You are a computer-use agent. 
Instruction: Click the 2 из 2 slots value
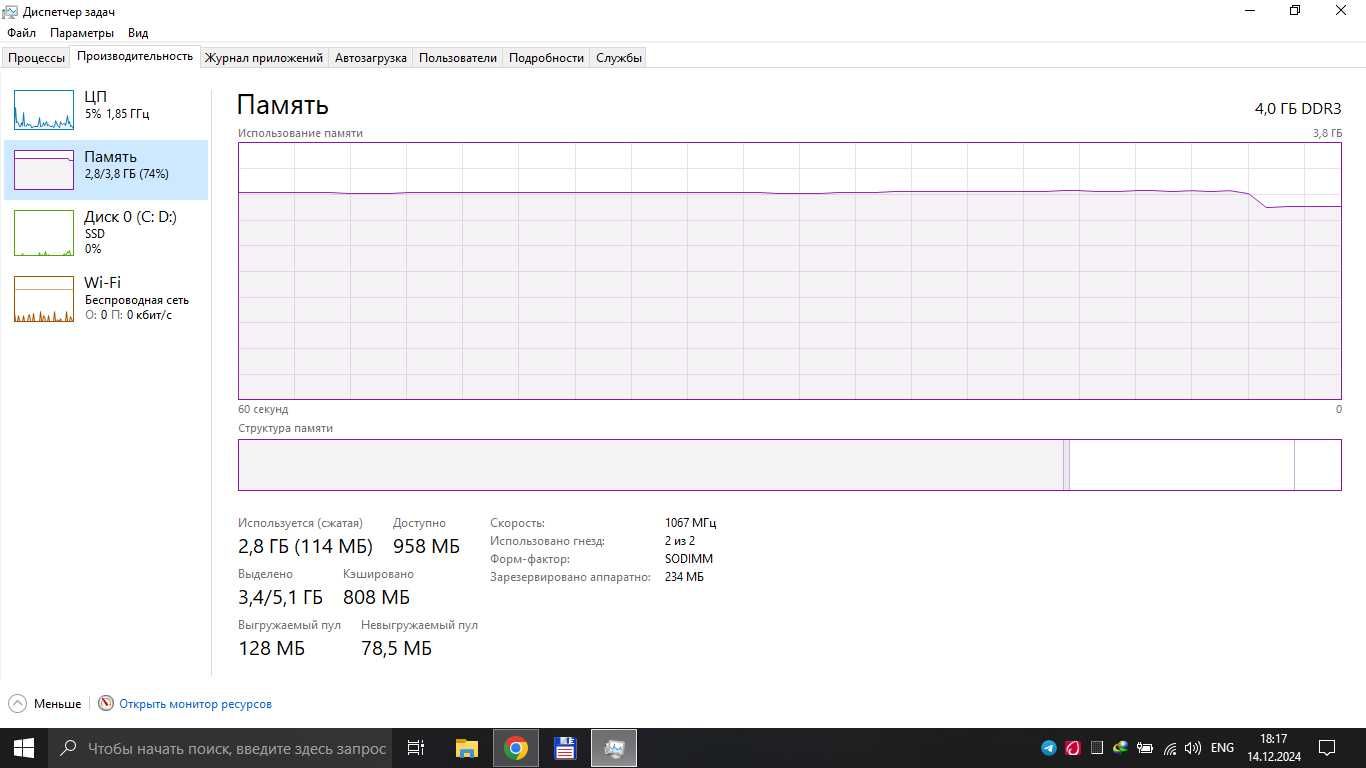[680, 541]
